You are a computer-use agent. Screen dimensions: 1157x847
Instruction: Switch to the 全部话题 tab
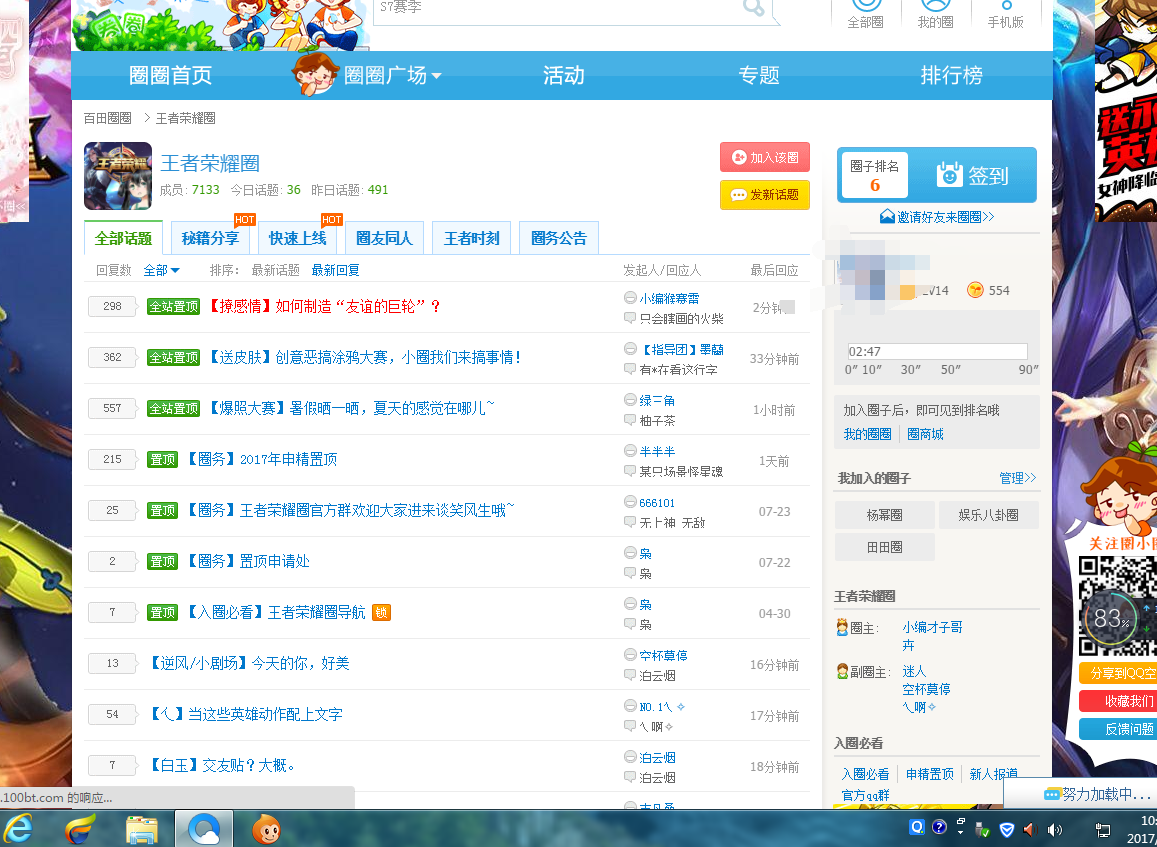[x=123, y=238]
